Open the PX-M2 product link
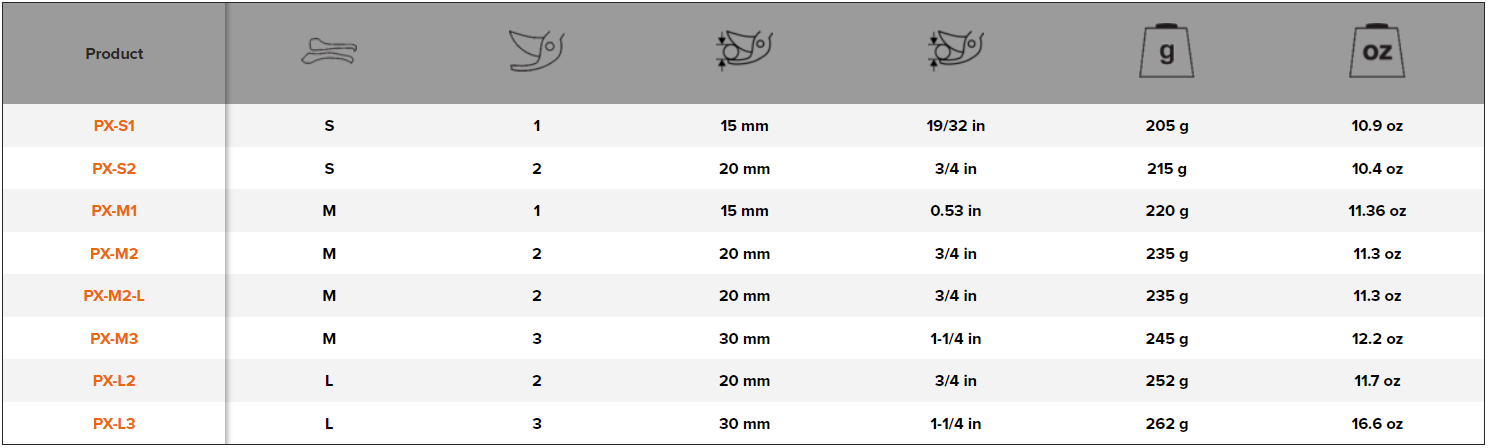1489x448 pixels. coord(114,254)
